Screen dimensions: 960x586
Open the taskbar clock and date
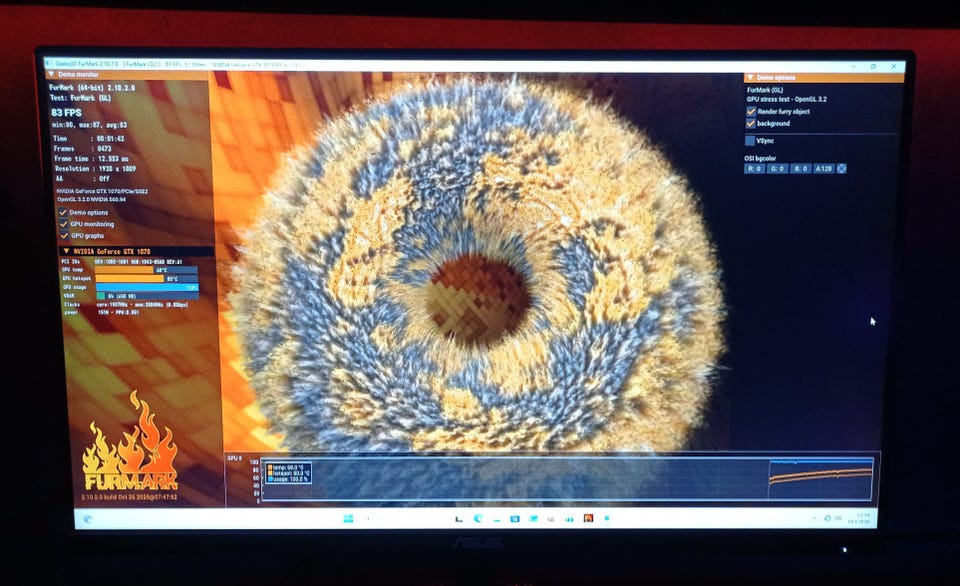pyautogui.click(x=860, y=518)
